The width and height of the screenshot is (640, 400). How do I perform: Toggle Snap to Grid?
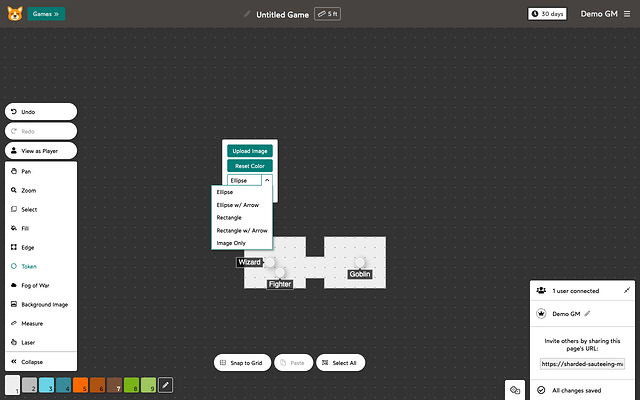click(x=242, y=362)
